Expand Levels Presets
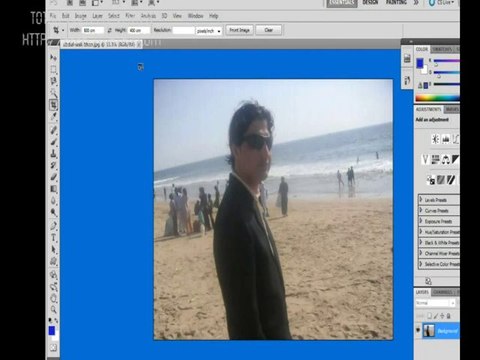Image resolution: width=480 pixels, height=360 pixels. [421, 199]
